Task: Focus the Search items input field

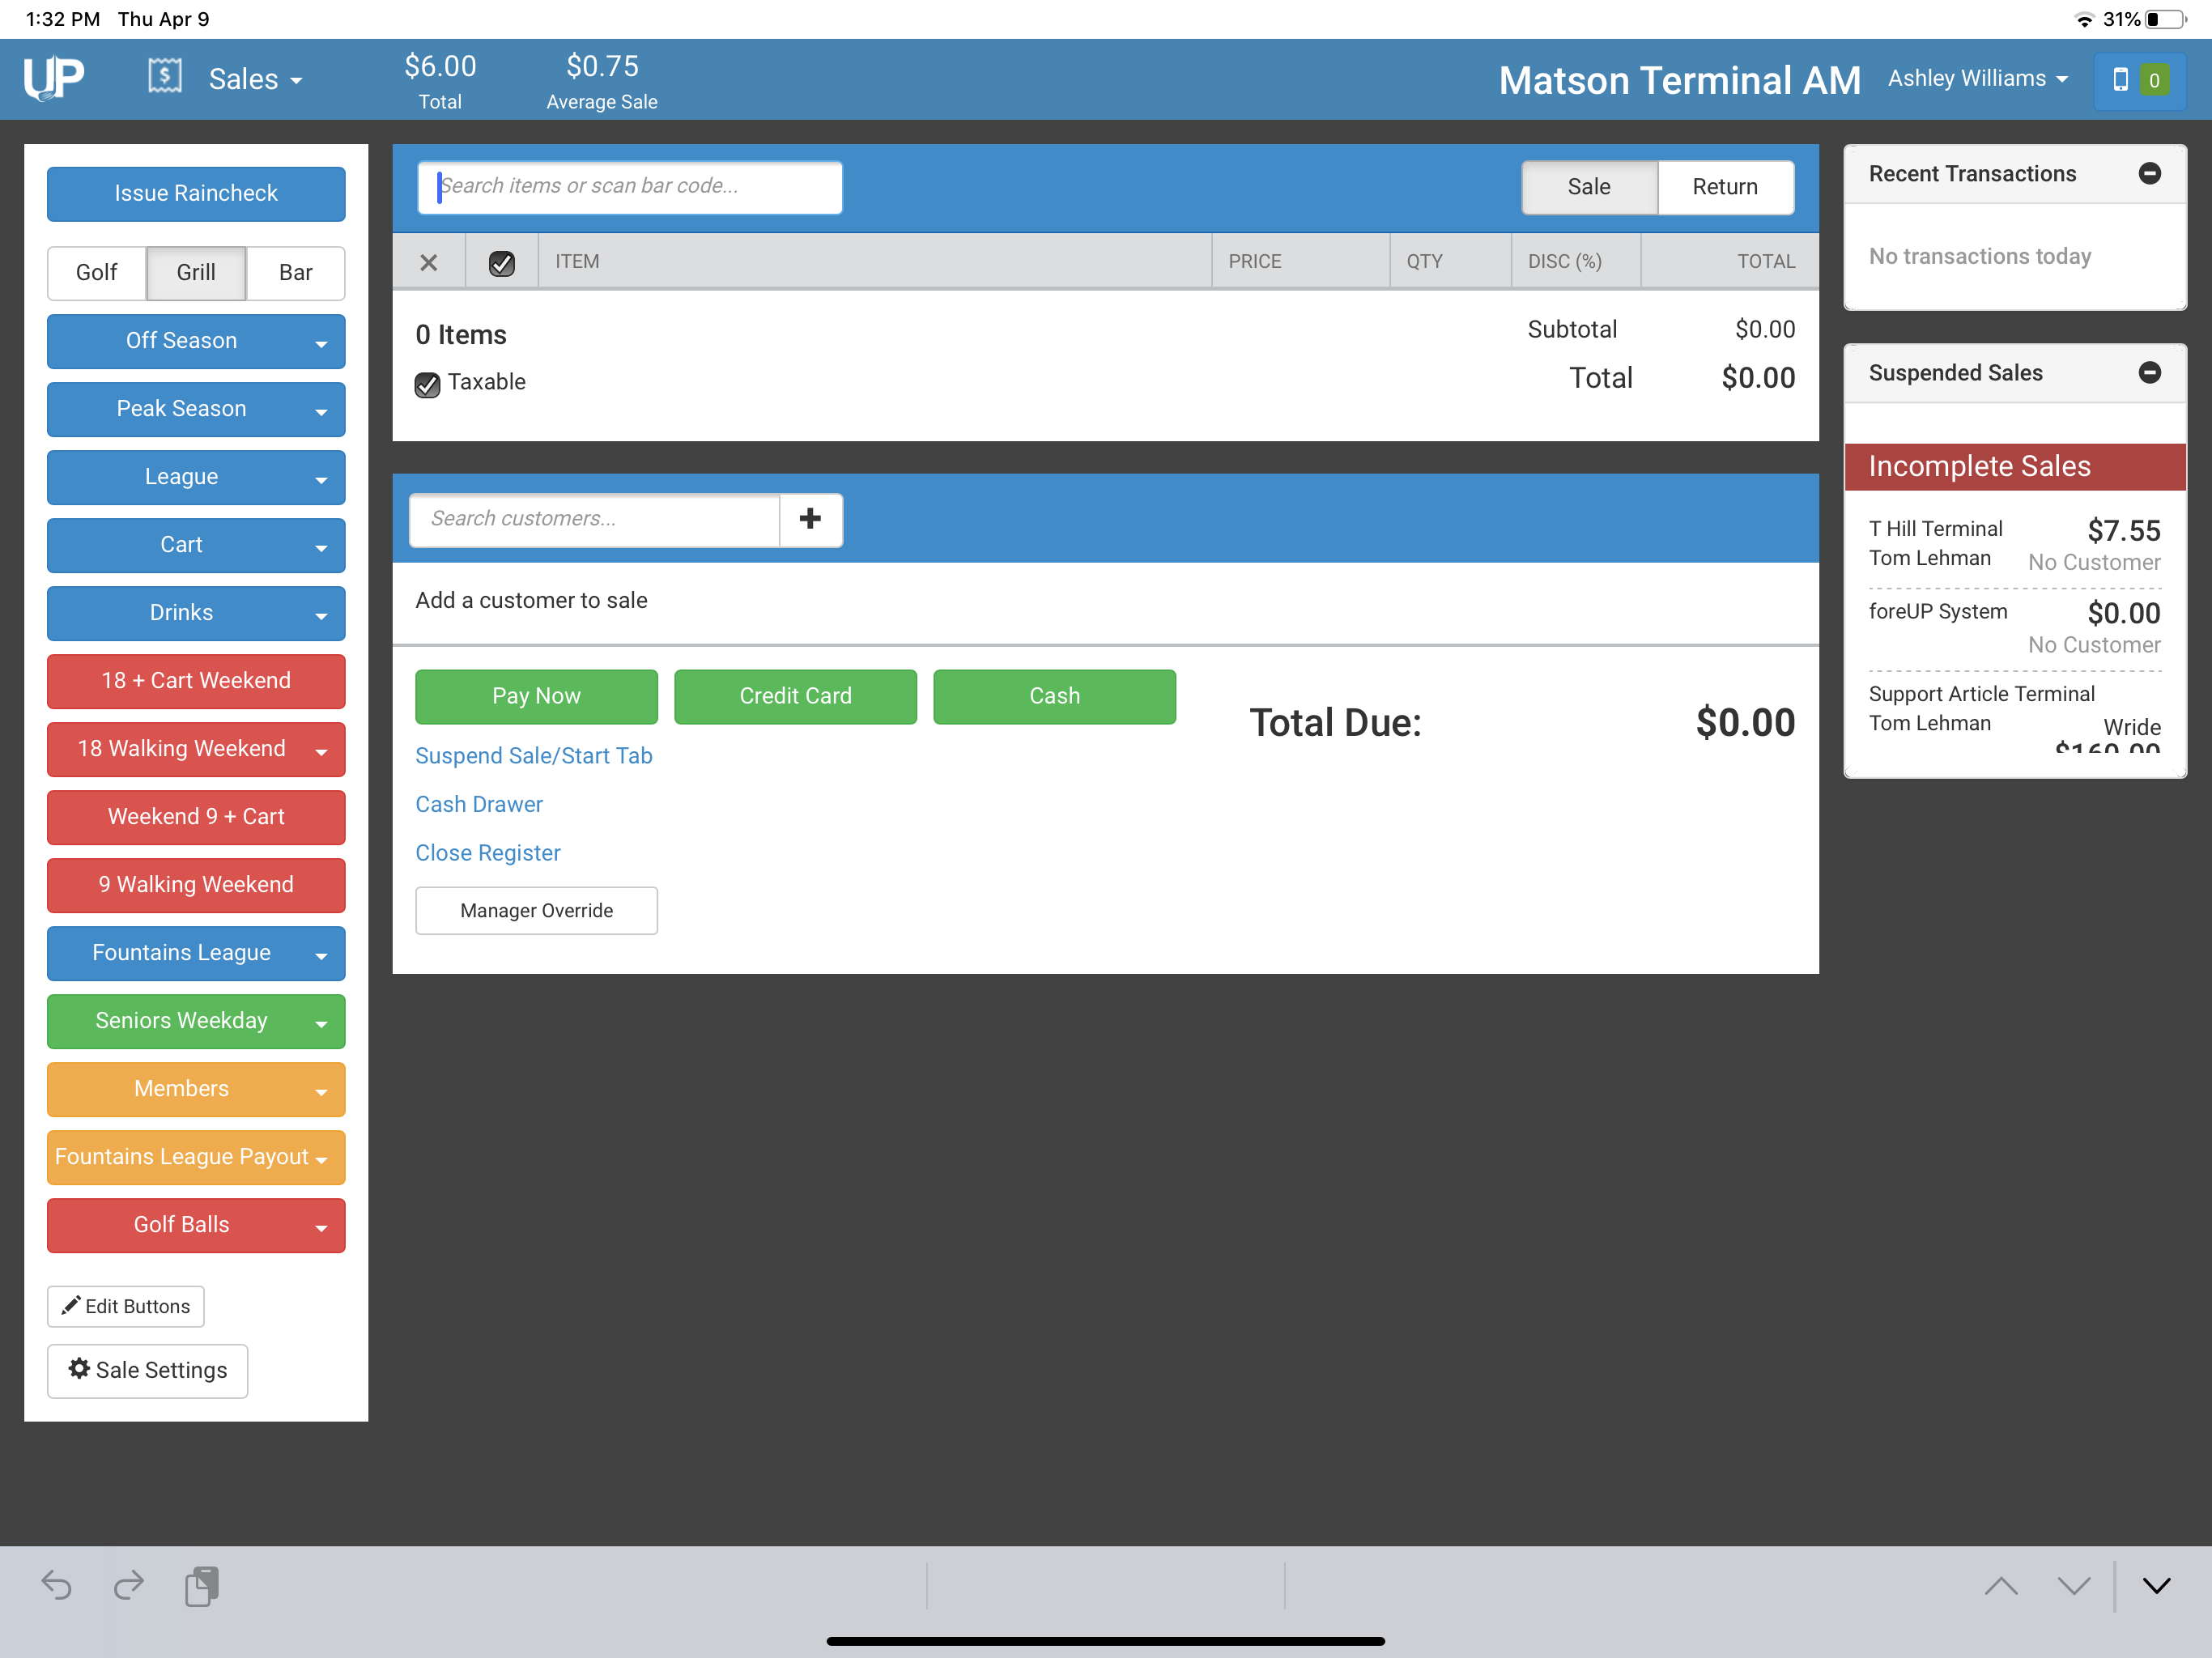Action: (630, 187)
